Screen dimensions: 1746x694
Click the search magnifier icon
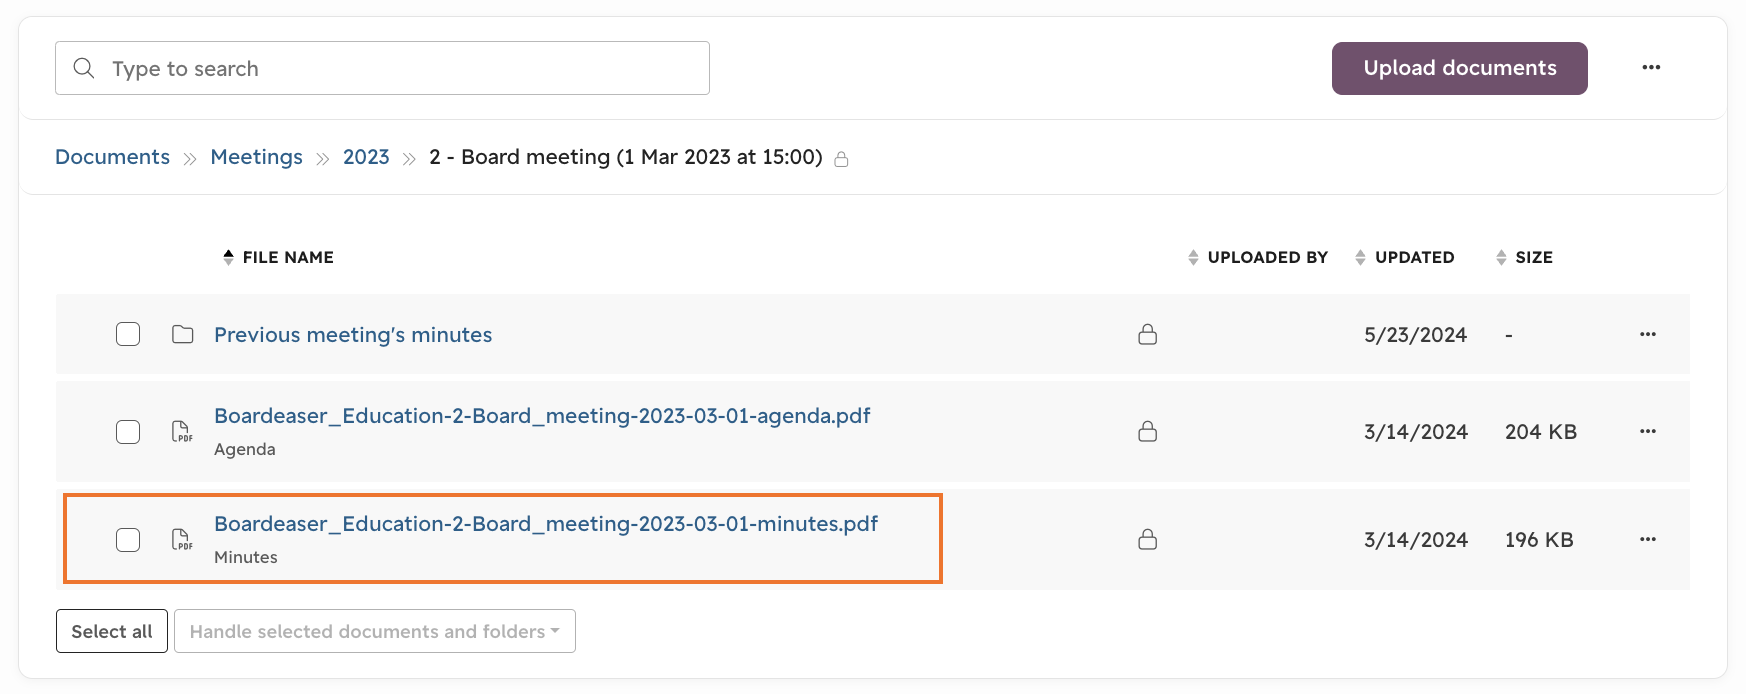84,68
